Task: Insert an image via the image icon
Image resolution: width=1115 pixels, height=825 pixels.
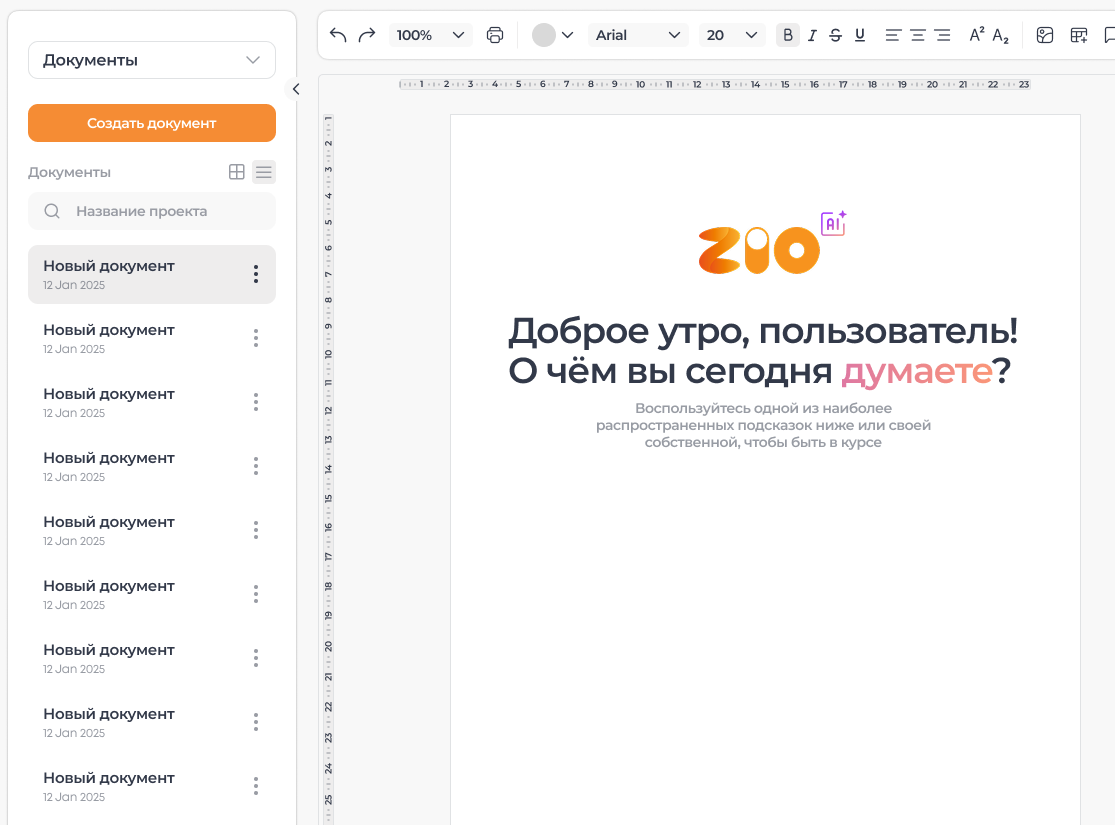Action: point(1045,34)
